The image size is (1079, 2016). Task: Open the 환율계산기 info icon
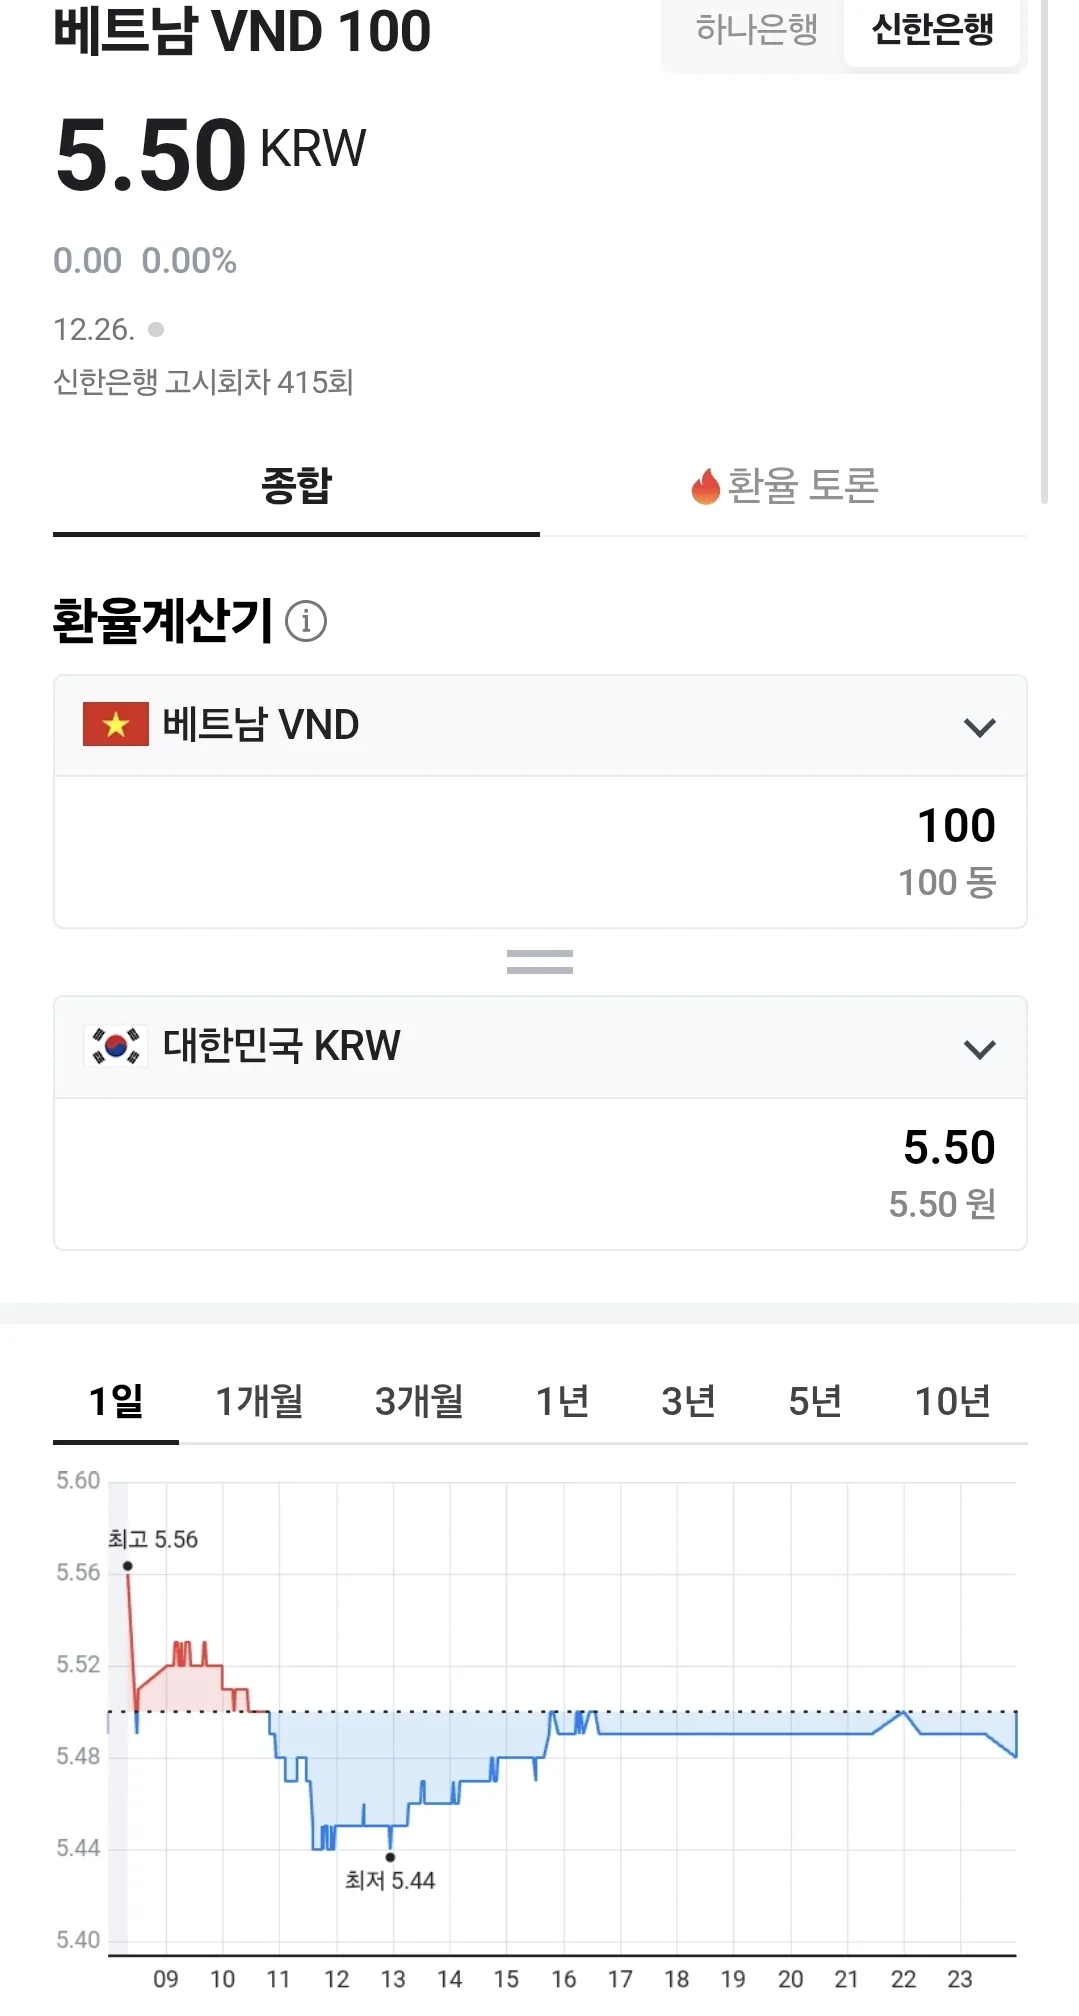[306, 621]
